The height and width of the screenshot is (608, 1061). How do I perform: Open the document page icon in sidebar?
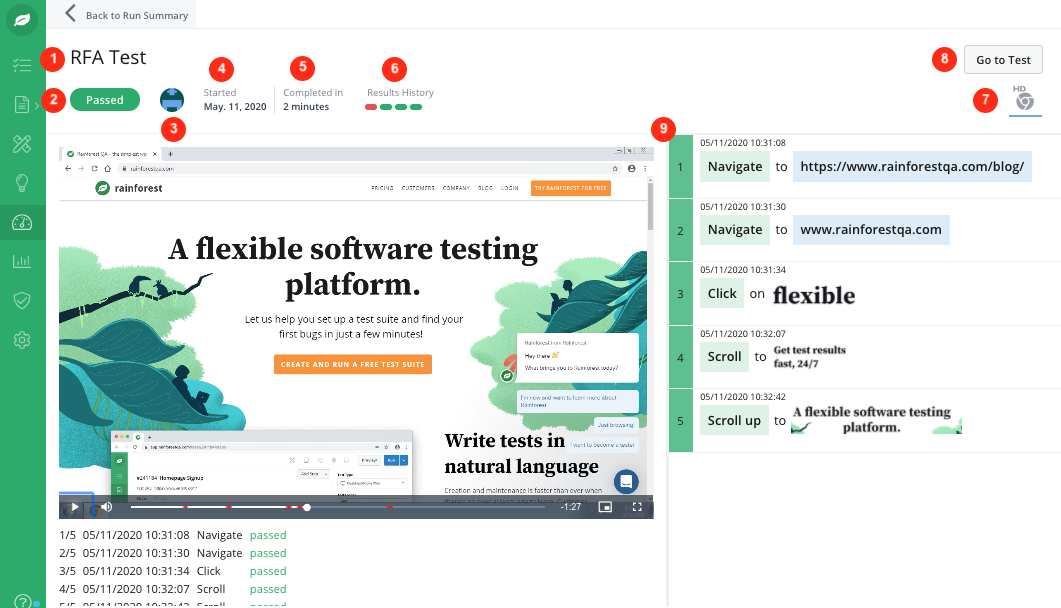coord(22,104)
